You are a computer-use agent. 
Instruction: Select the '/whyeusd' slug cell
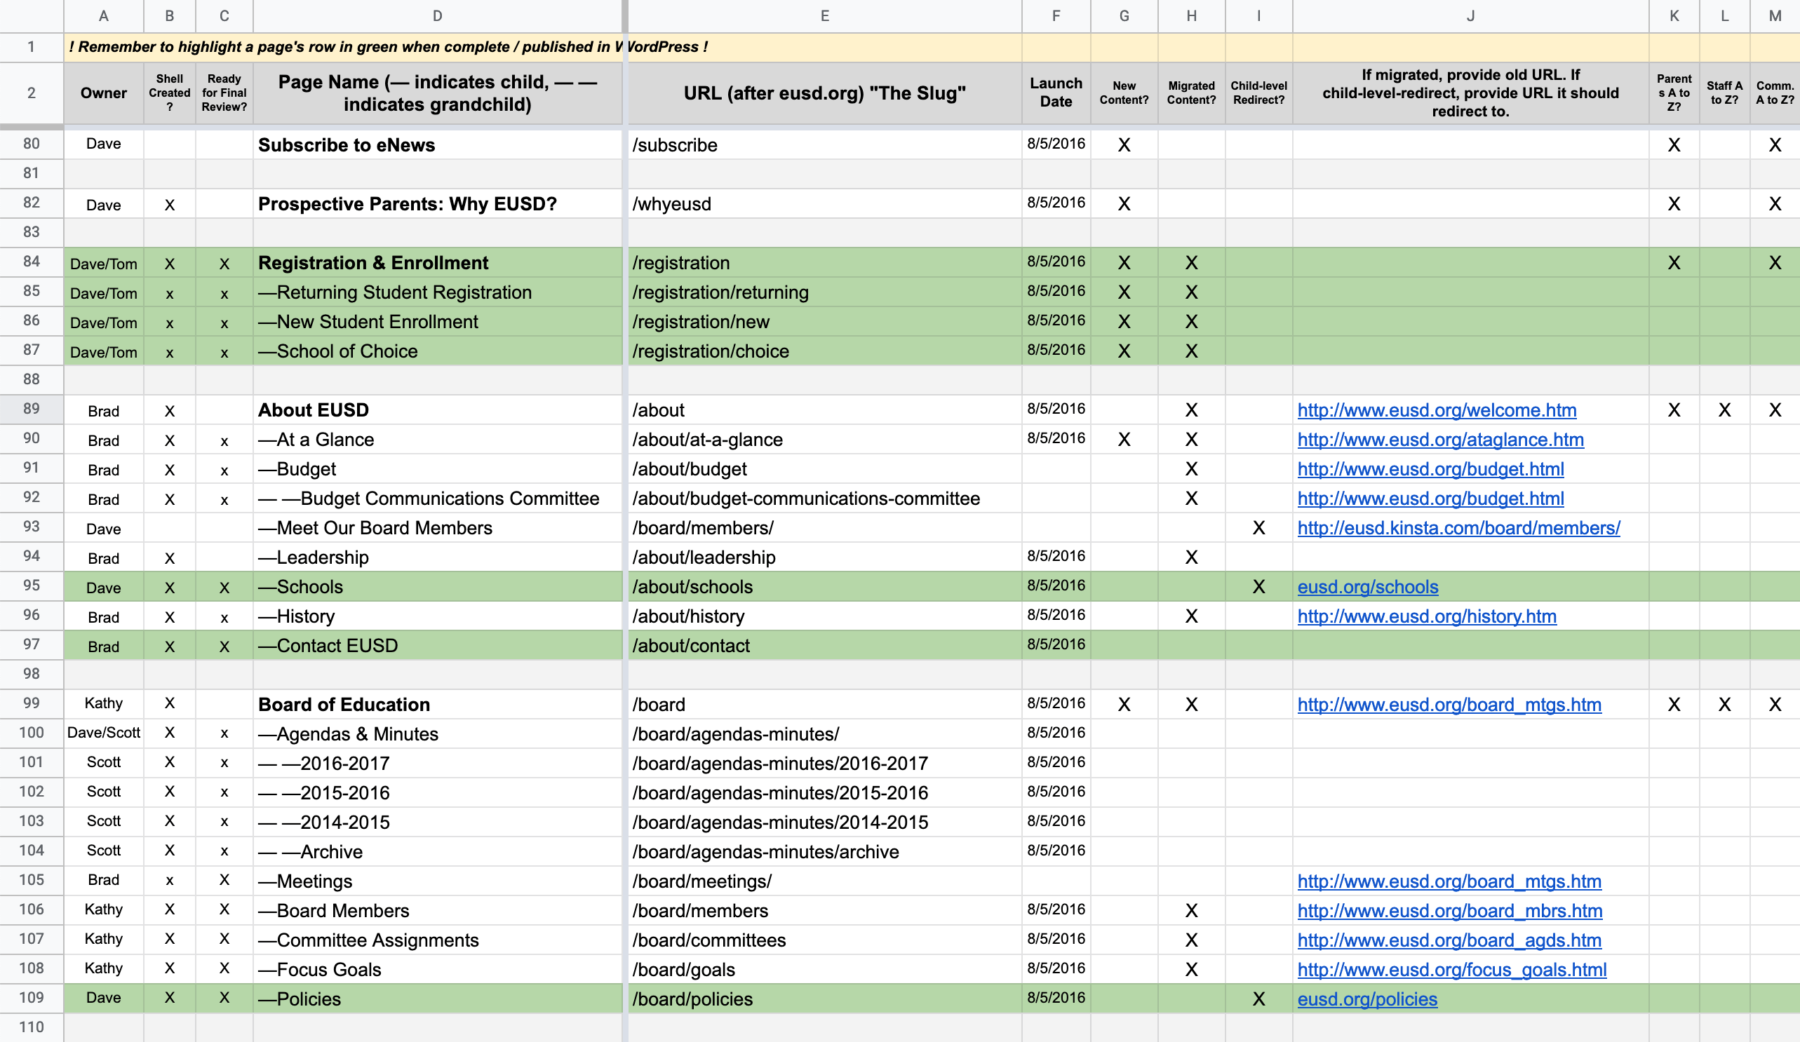tap(825, 204)
